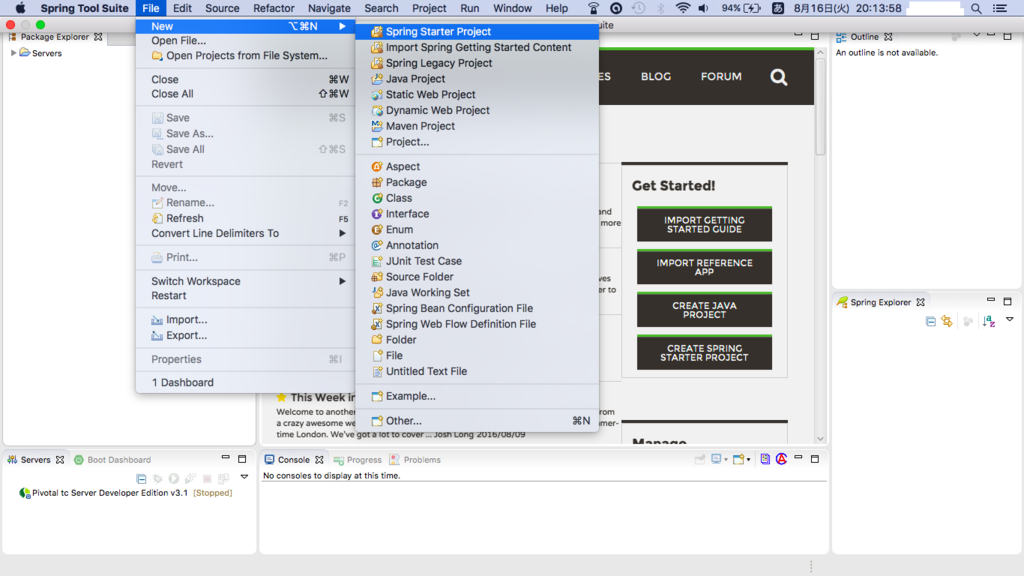Click the Dynamic Web Project icon
This screenshot has height=576, width=1024.
tap(377, 110)
